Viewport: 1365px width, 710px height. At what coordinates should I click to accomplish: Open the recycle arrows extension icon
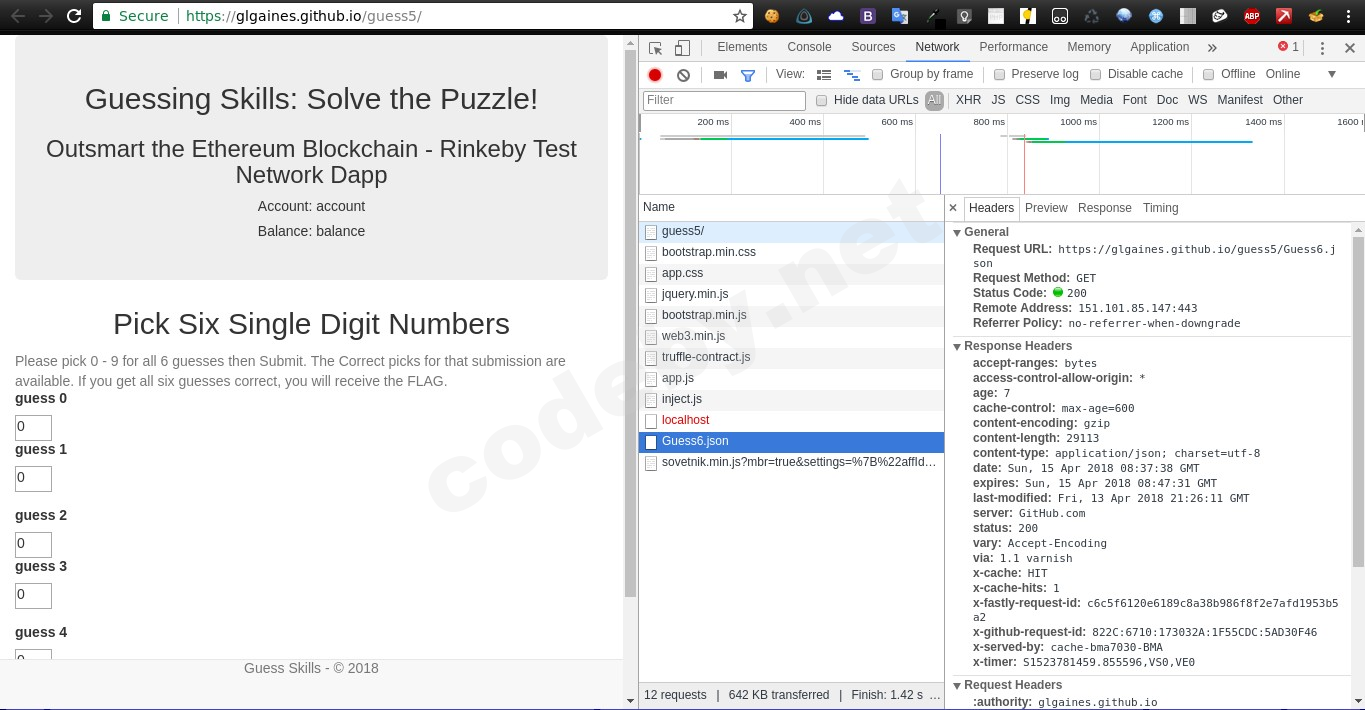pos(1092,16)
